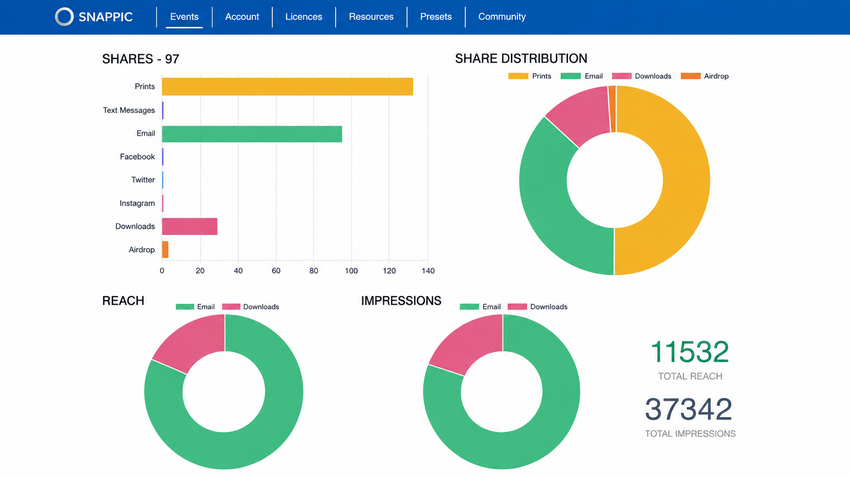Toggle Email legend in Share Distribution
The height and width of the screenshot is (478, 850).
pos(582,76)
